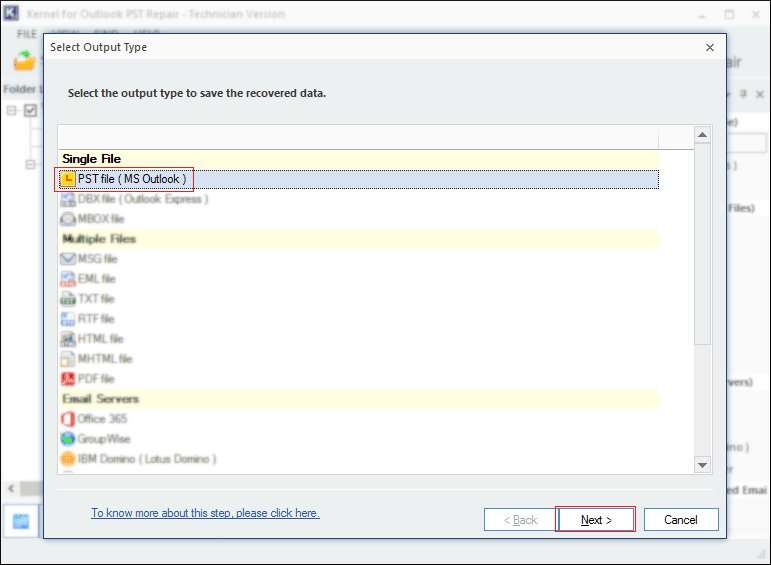The image size is (771, 565).
Task: Collapse the root node in folder tree
Action: (x=11, y=110)
